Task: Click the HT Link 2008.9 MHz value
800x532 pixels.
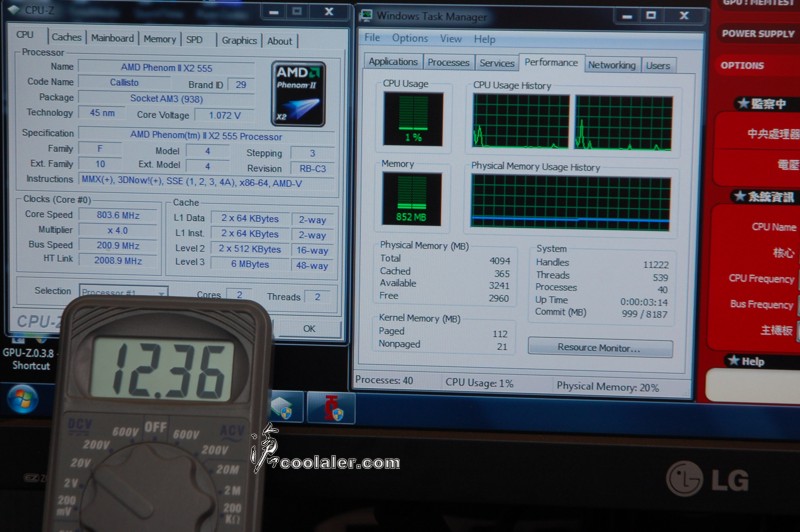Action: (118, 261)
